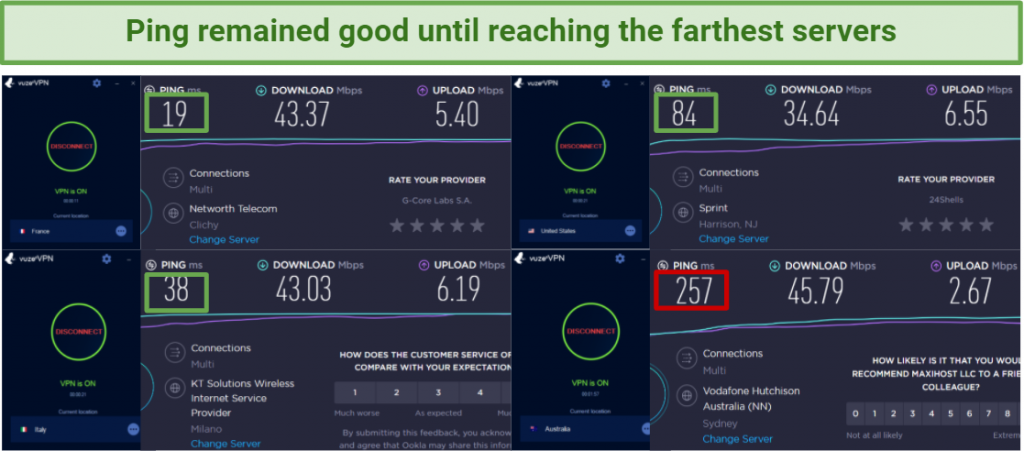Viewport: 1024px width, 451px height.
Task: Click the upload arrow icon above 6.19
Action: [x=423, y=265]
